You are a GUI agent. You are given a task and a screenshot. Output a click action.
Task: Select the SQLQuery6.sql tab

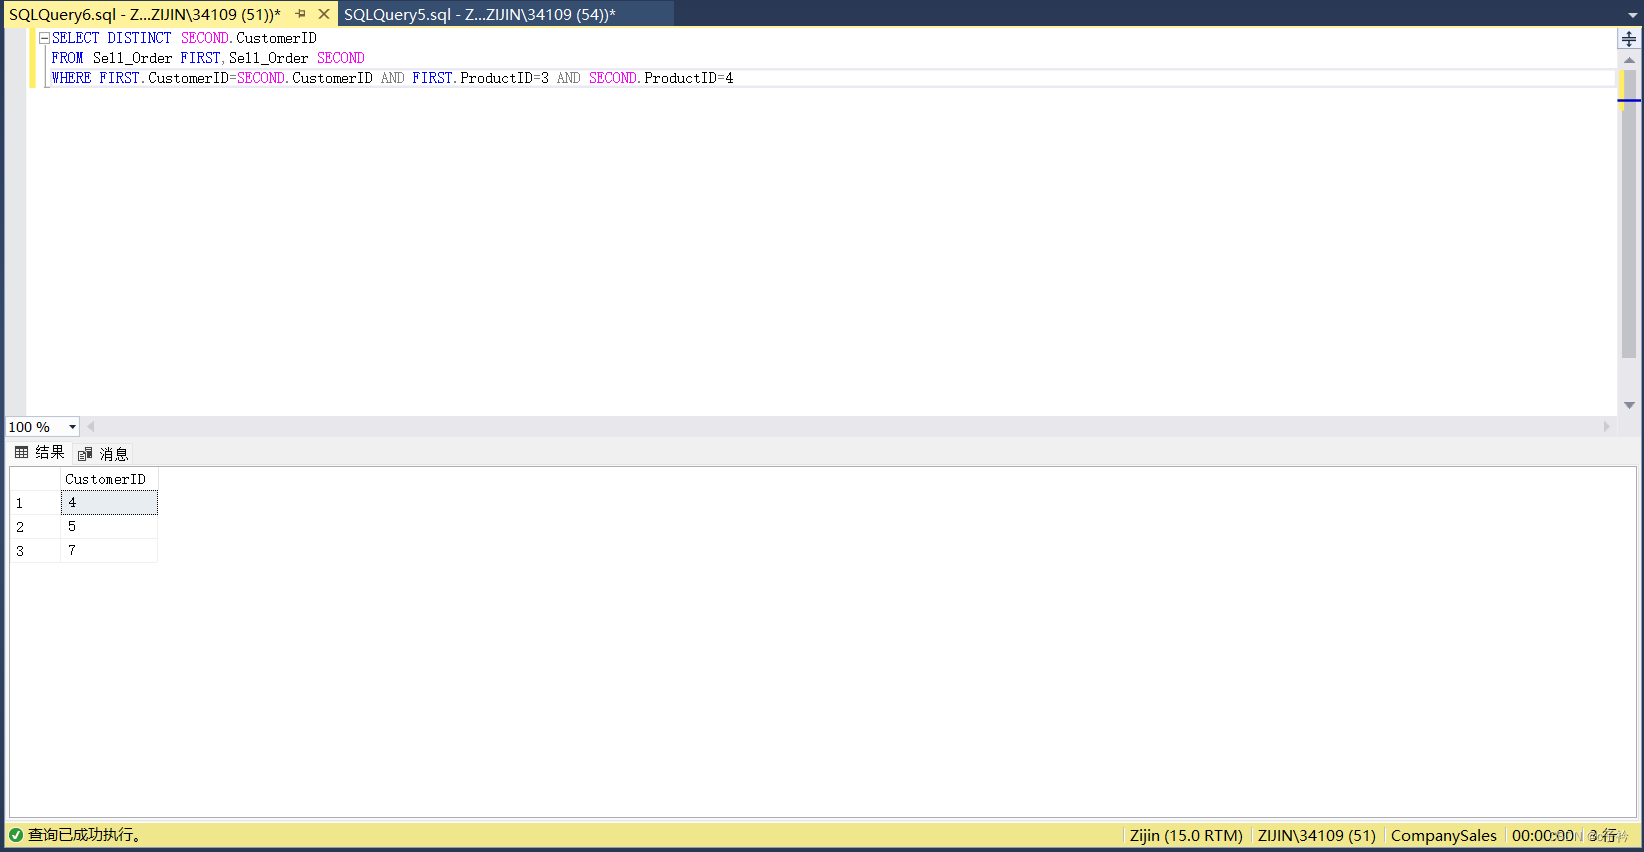pos(145,14)
